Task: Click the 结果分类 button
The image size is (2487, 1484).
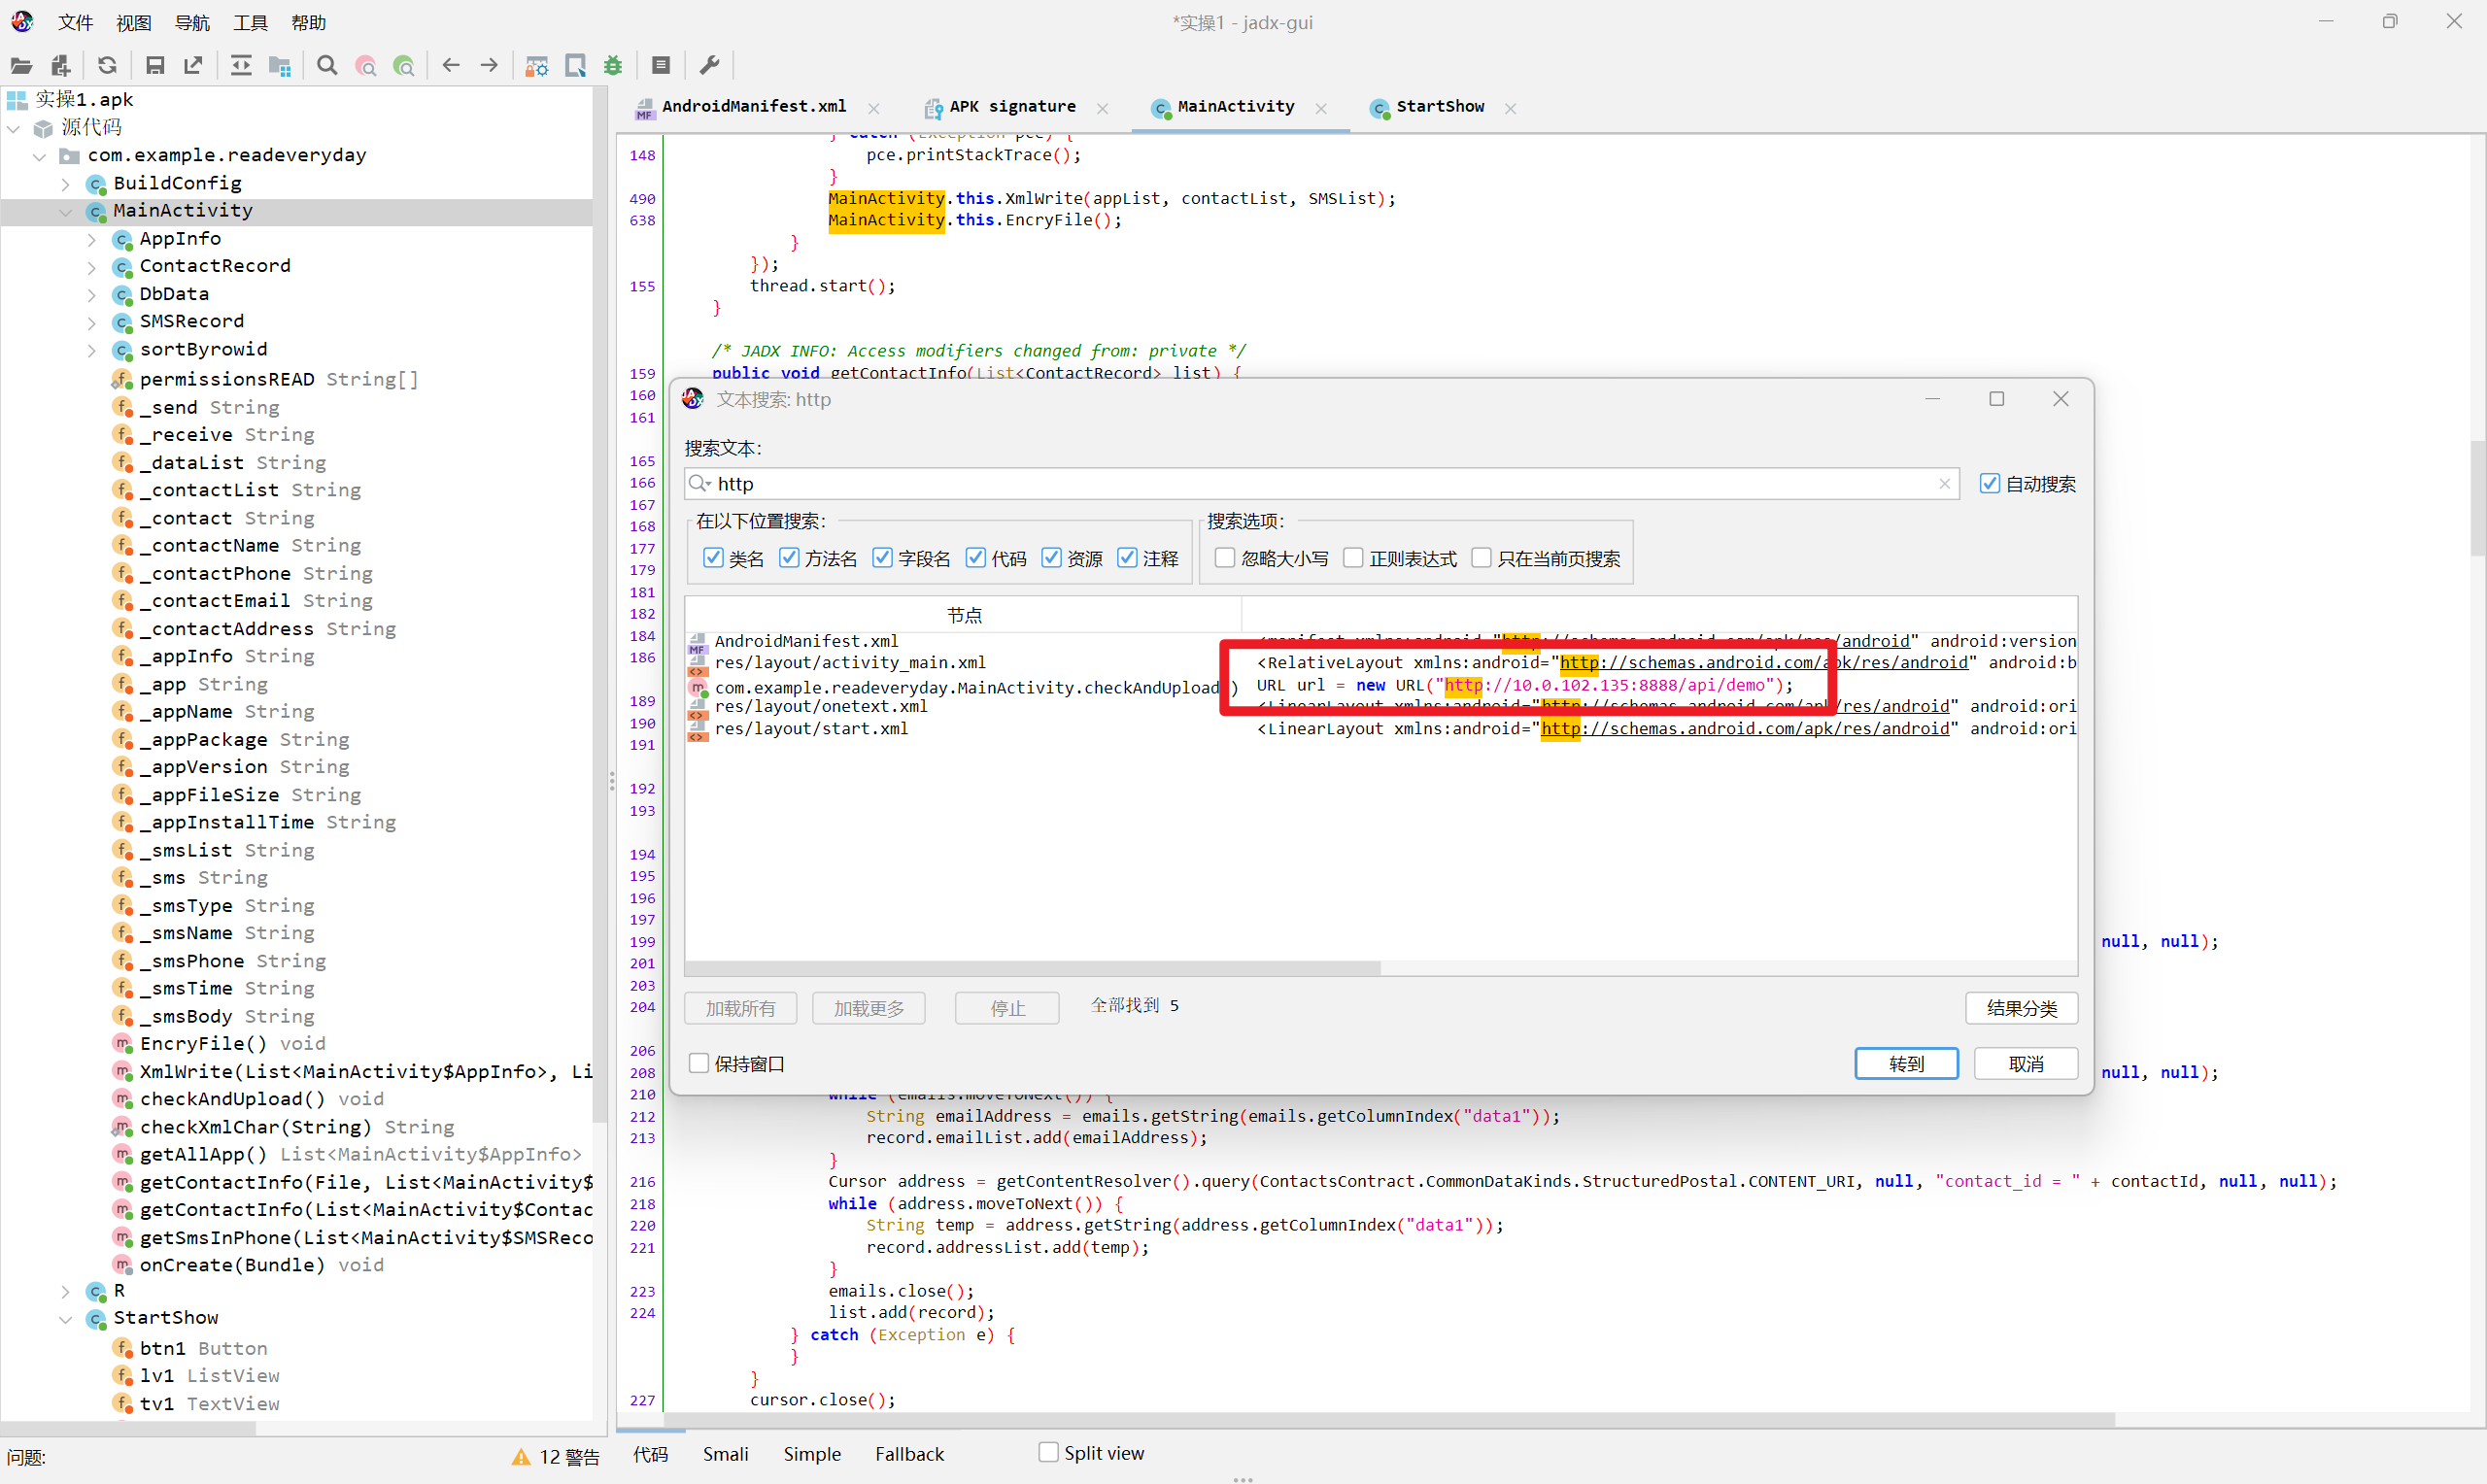Action: click(2021, 1008)
